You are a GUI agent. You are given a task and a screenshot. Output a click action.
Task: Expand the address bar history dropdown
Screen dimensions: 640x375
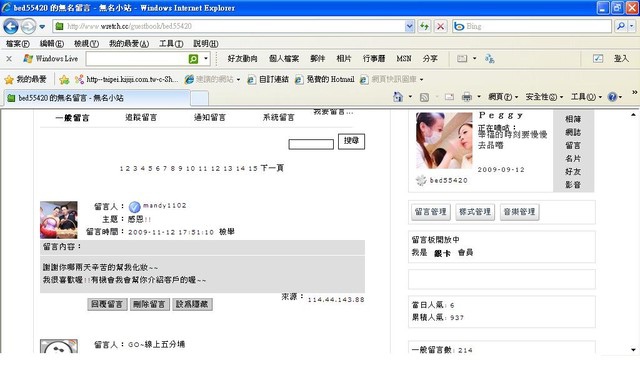[409, 27]
